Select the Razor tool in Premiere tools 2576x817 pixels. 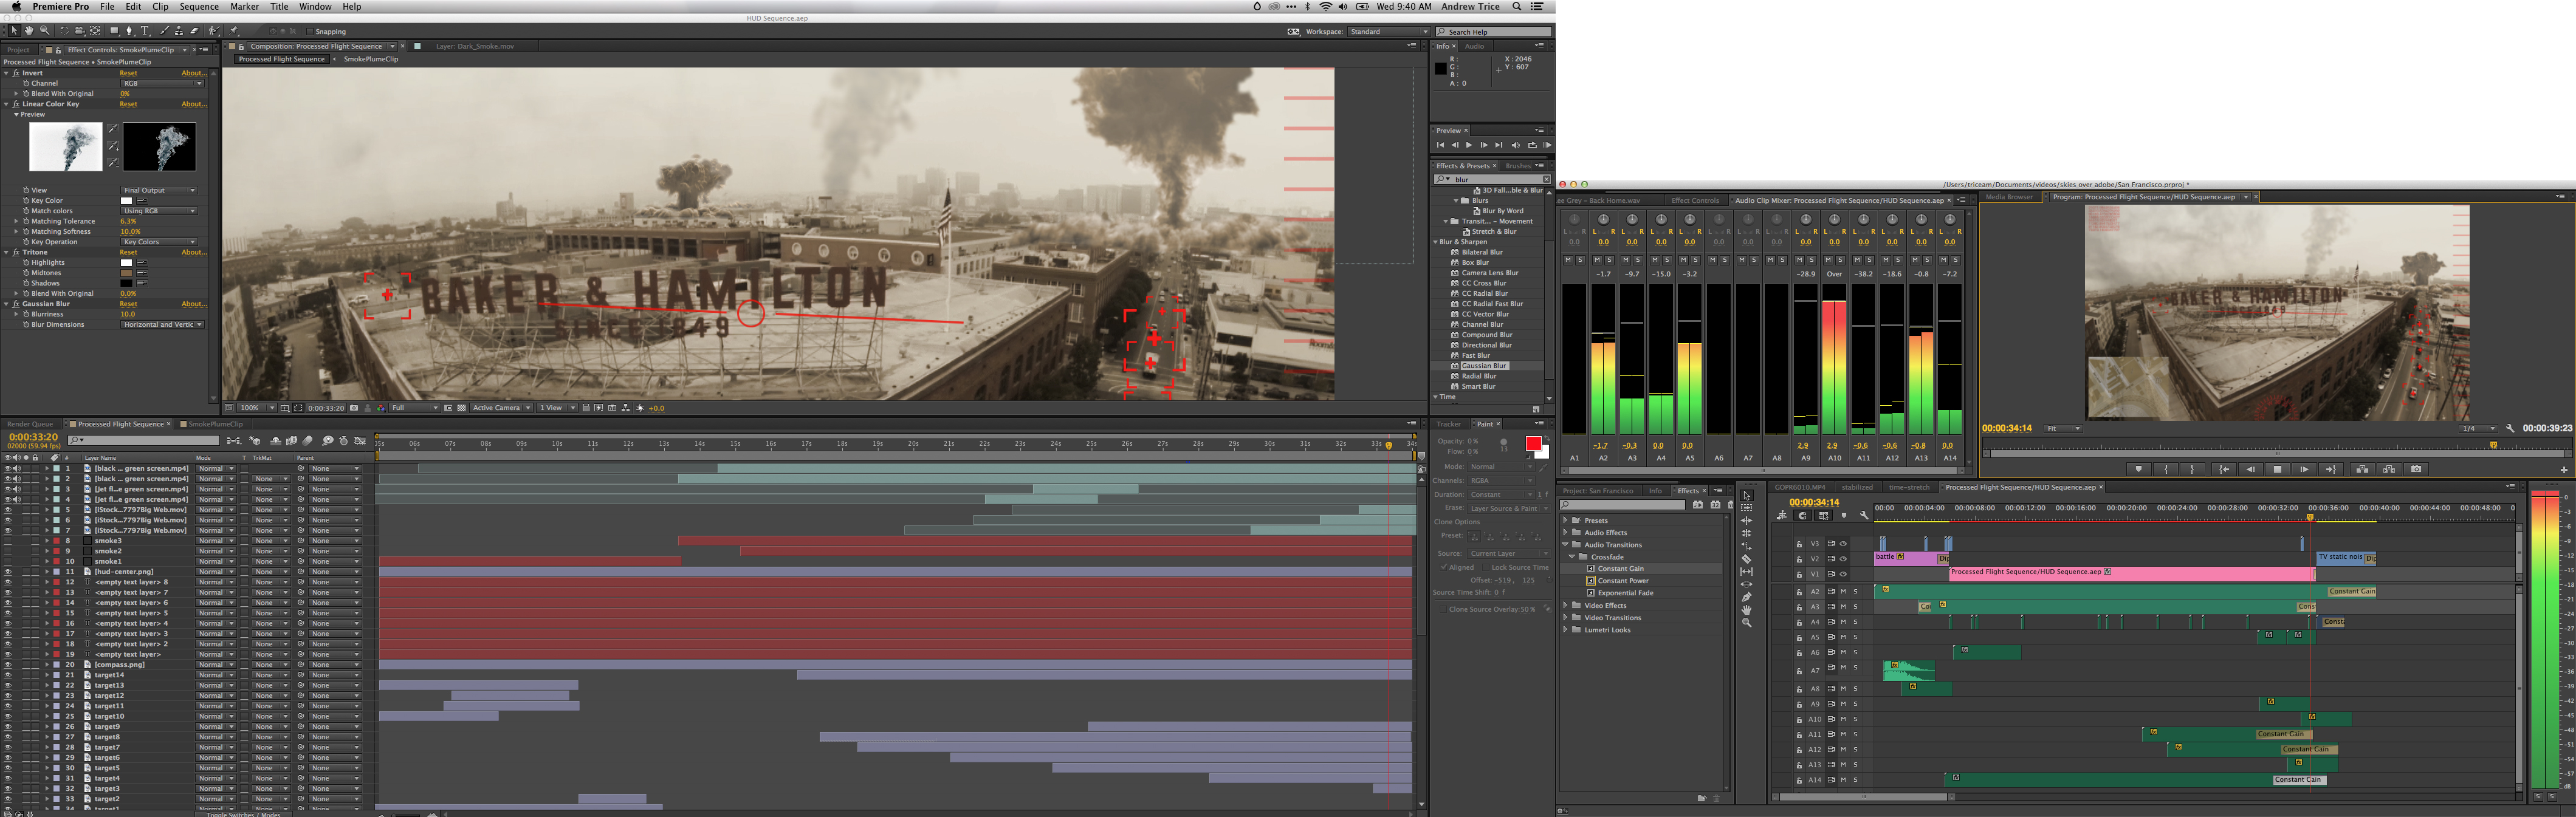click(x=1747, y=559)
